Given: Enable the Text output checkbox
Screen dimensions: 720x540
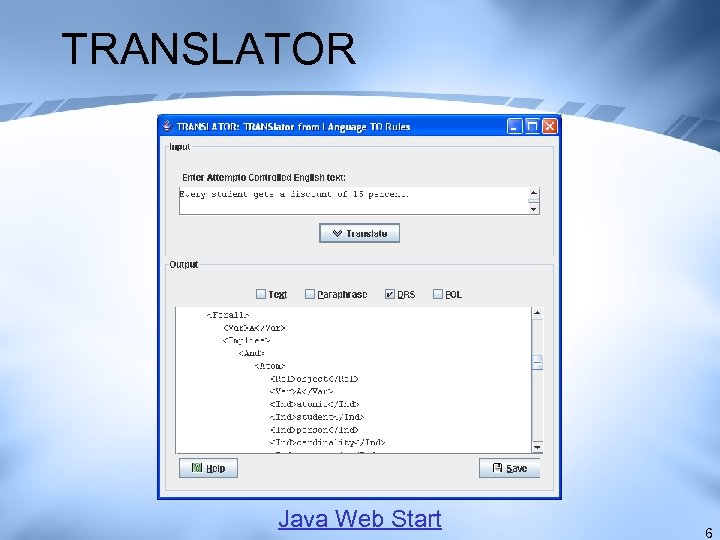Looking at the screenshot, I should click(x=261, y=294).
